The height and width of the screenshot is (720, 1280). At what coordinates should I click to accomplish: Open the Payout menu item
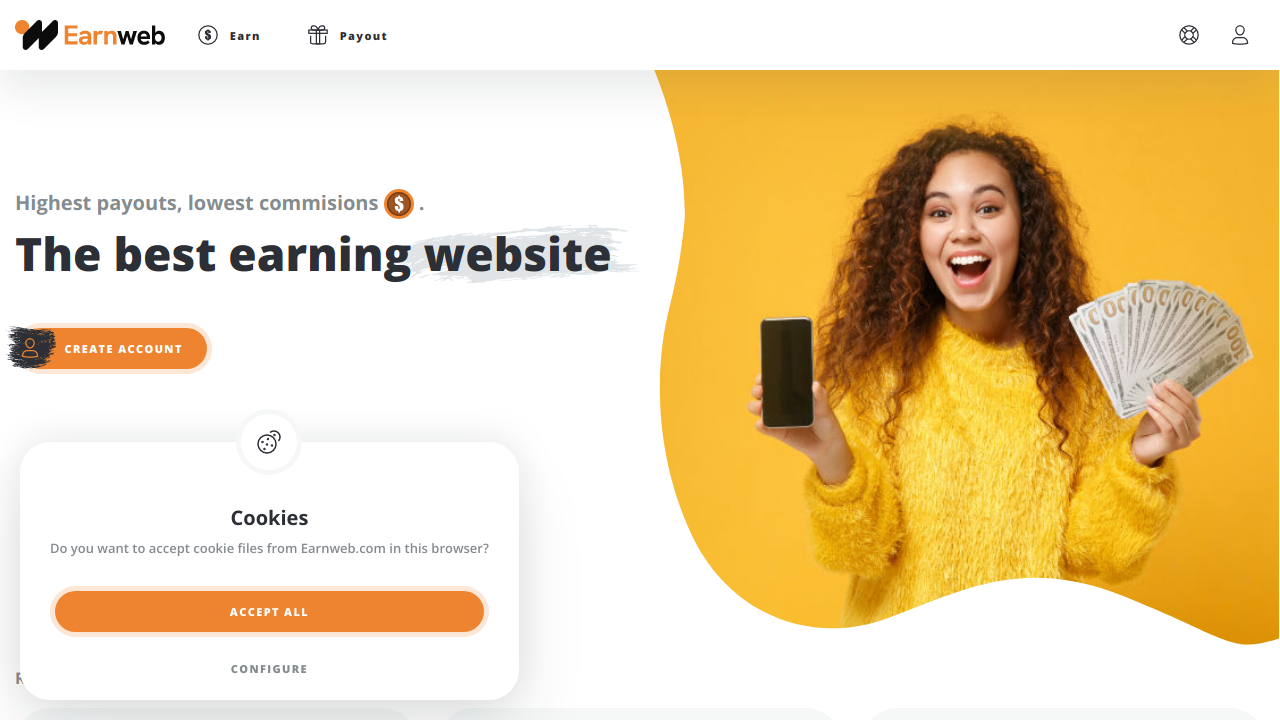[x=347, y=36]
